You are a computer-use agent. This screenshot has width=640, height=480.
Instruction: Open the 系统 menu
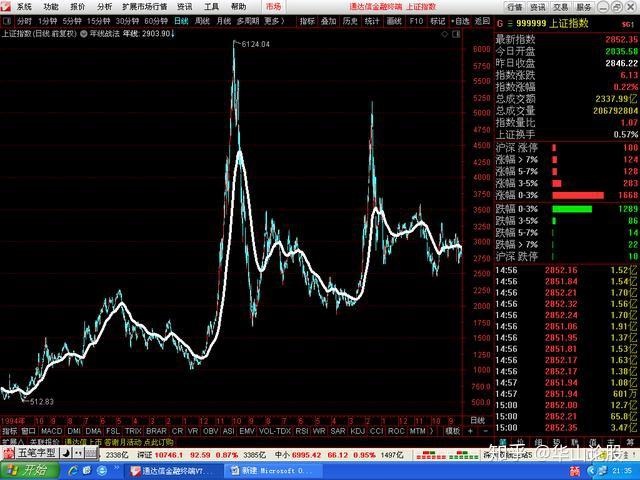click(24, 7)
